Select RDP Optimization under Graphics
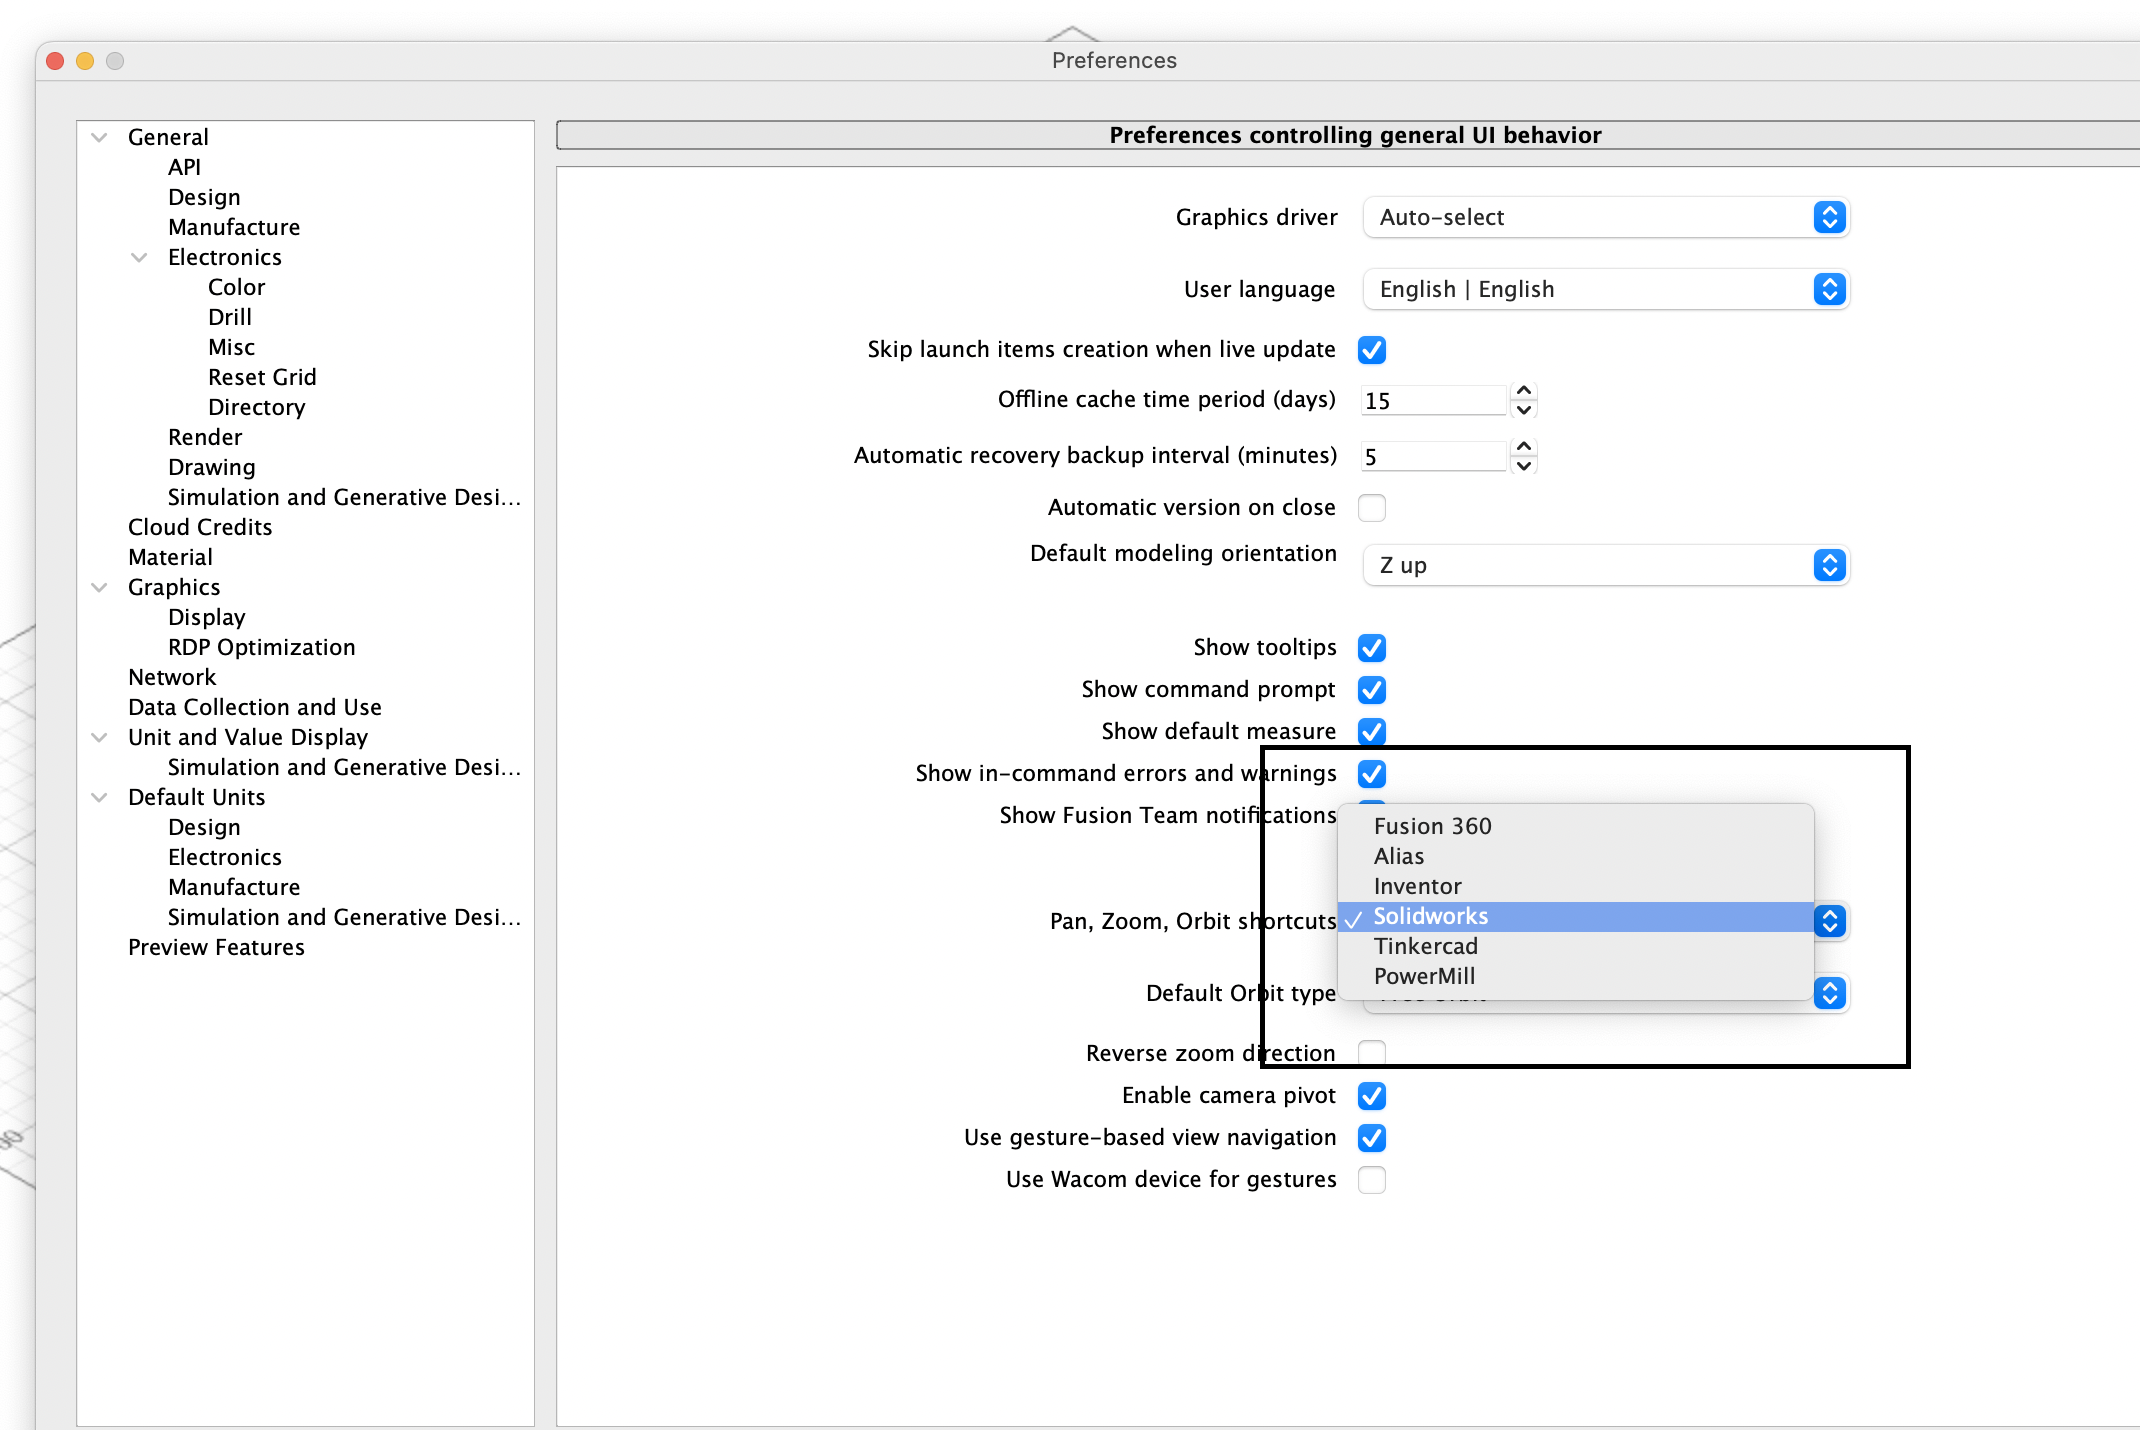The image size is (2140, 1430). tap(262, 648)
